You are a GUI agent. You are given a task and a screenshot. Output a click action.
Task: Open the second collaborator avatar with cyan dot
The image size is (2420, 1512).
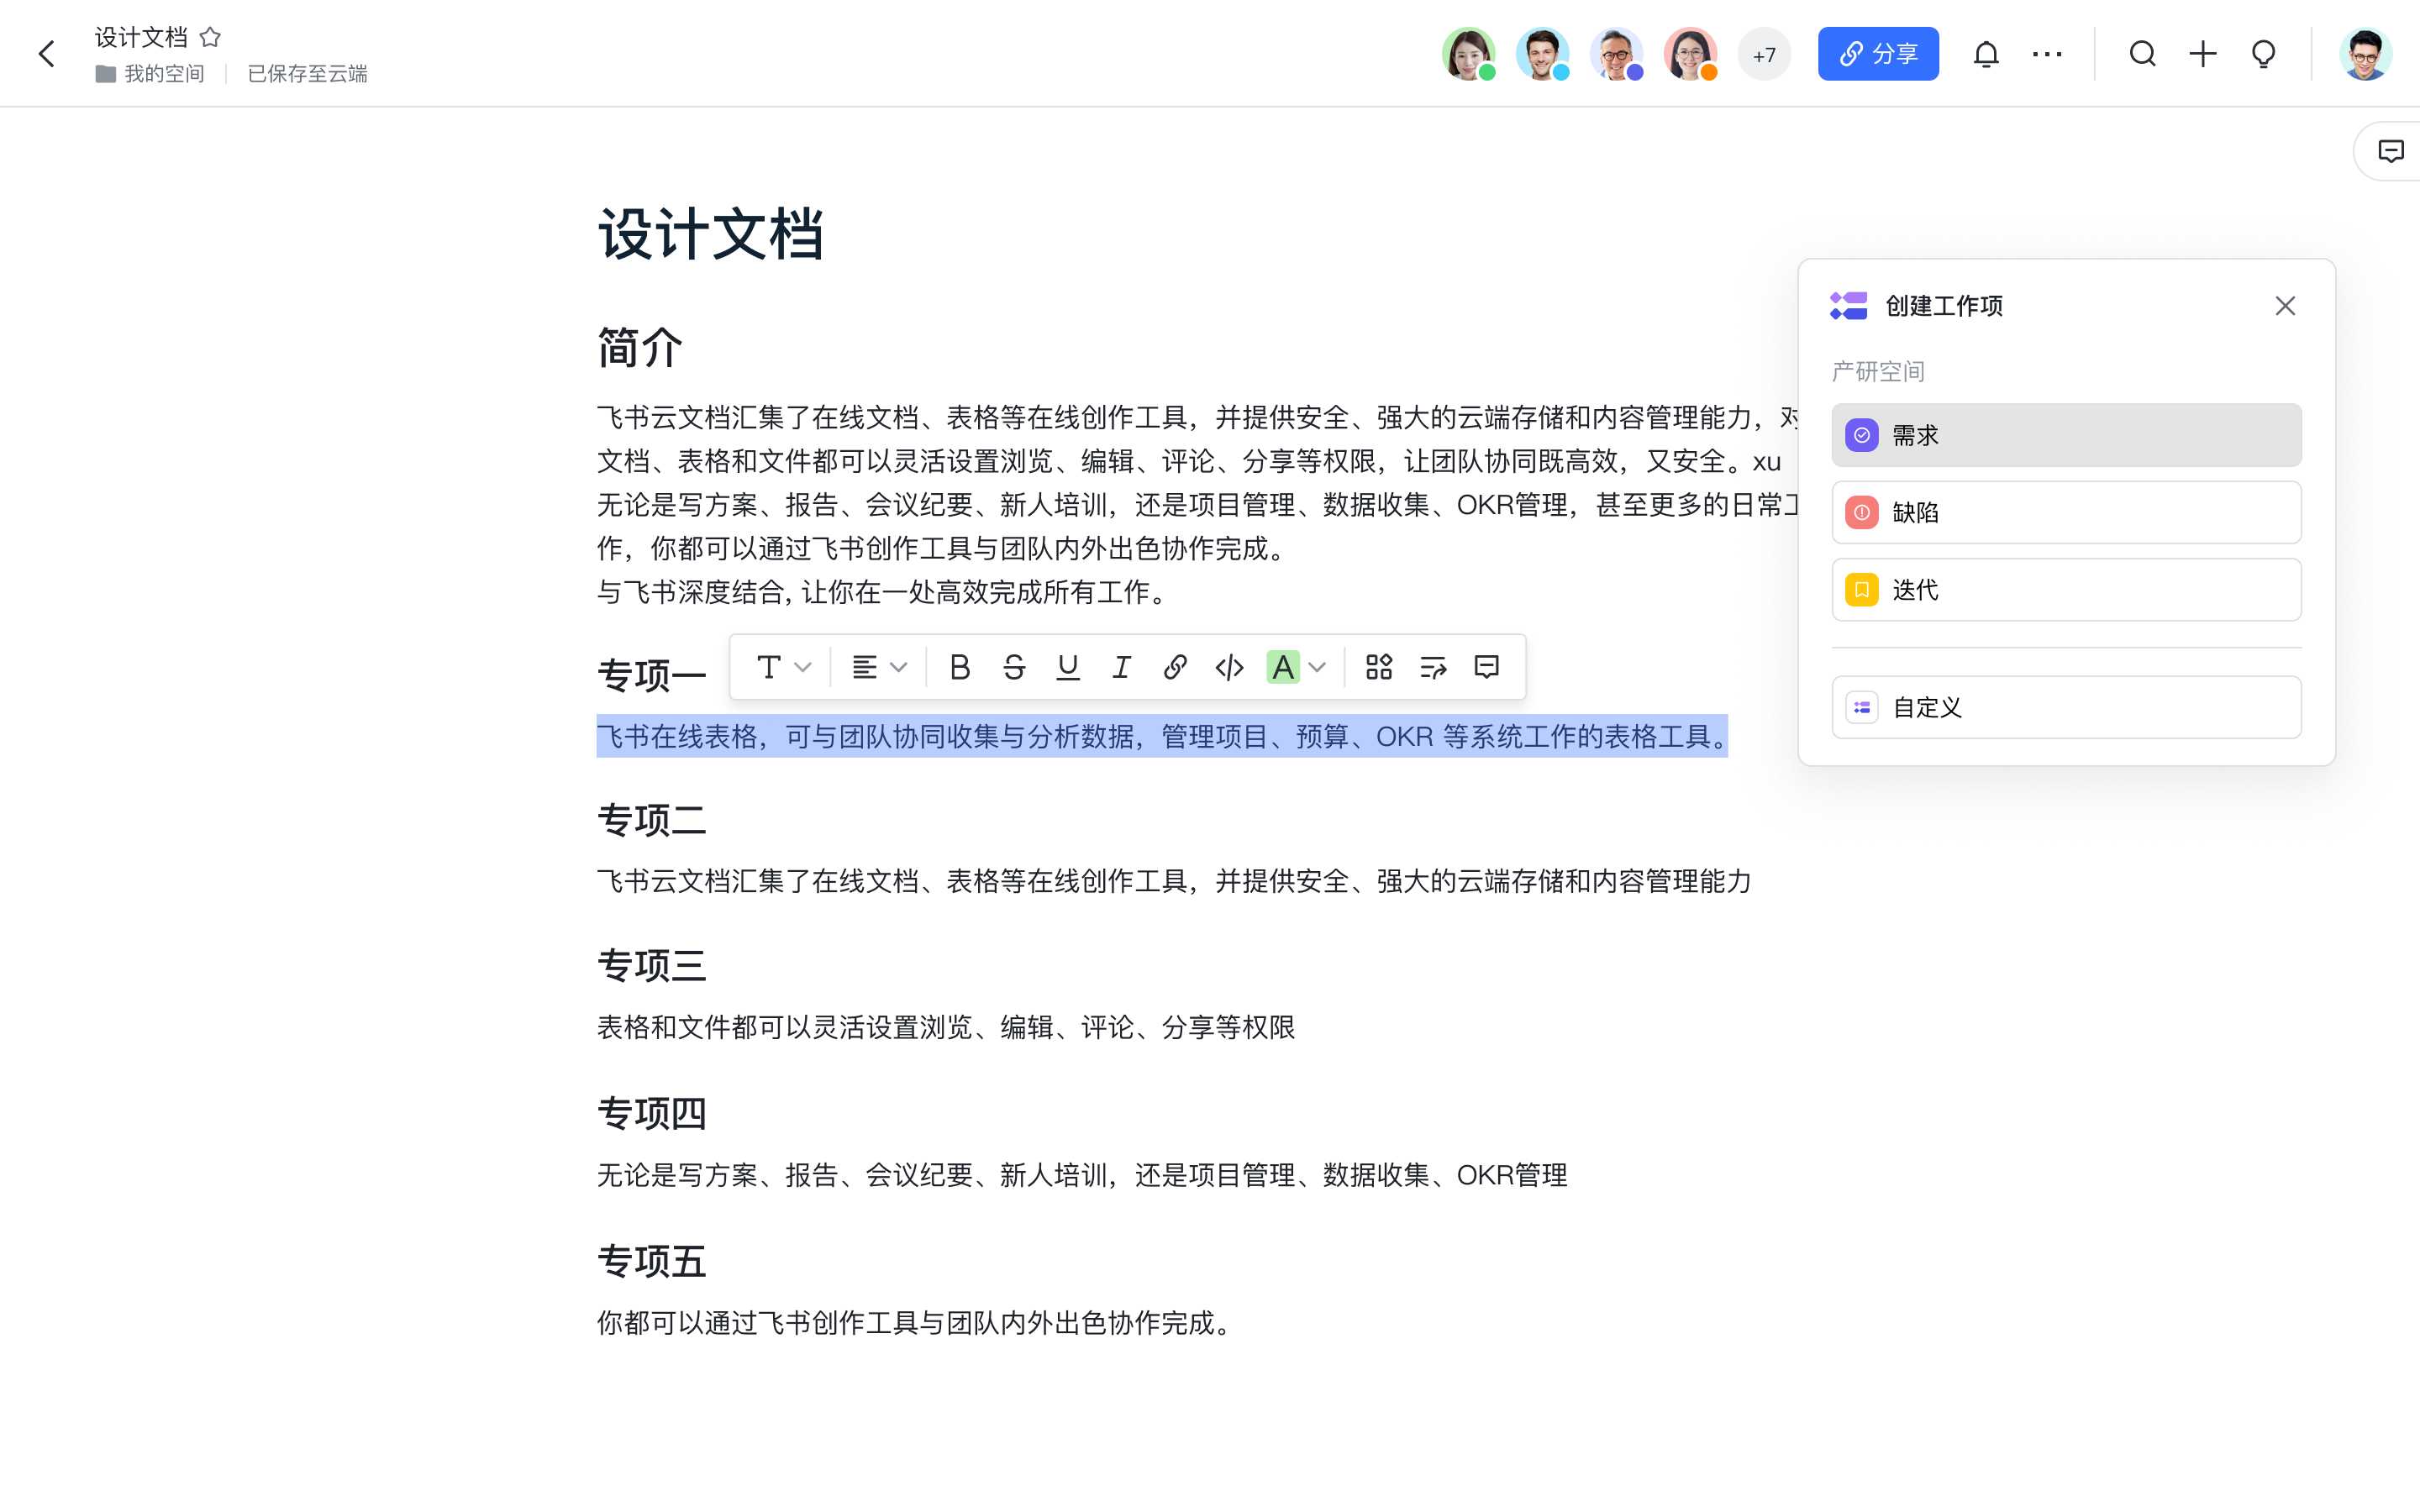click(1542, 54)
